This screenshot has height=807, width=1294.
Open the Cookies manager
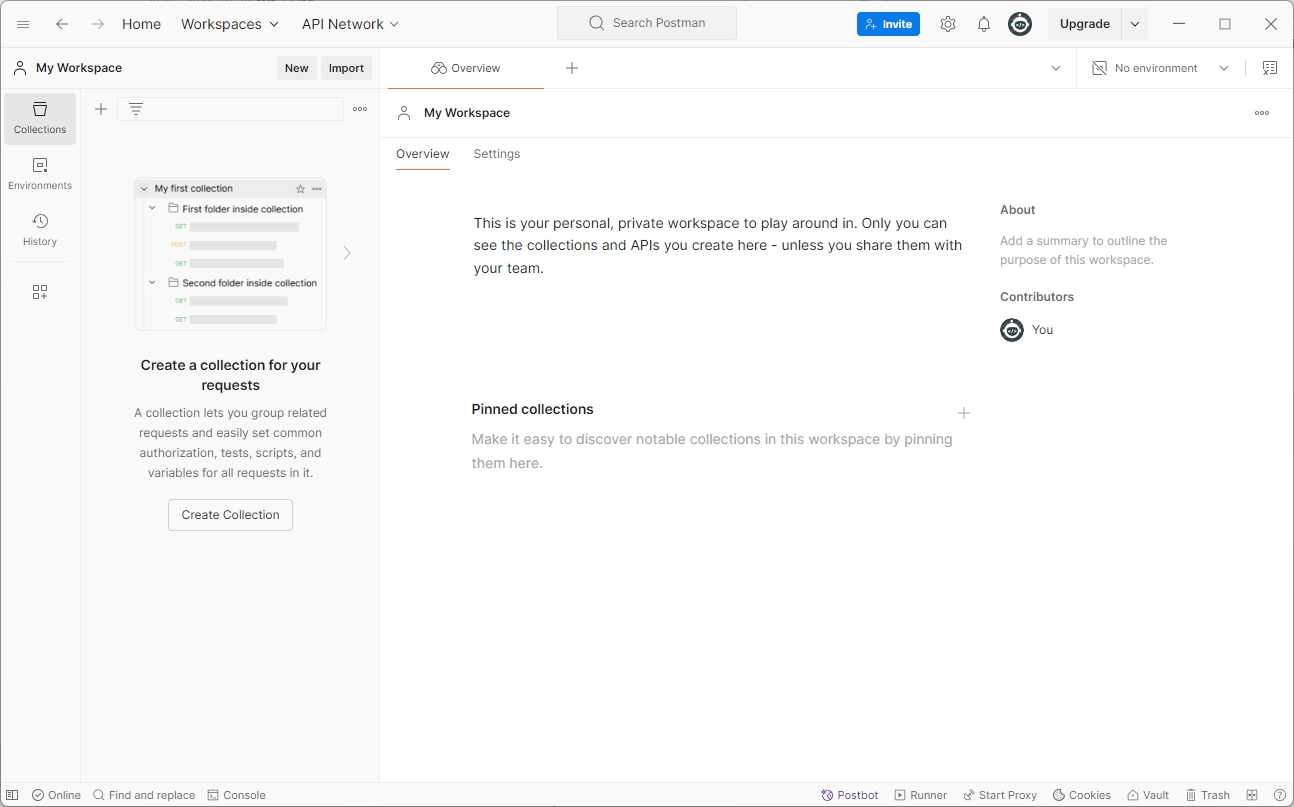1082,795
